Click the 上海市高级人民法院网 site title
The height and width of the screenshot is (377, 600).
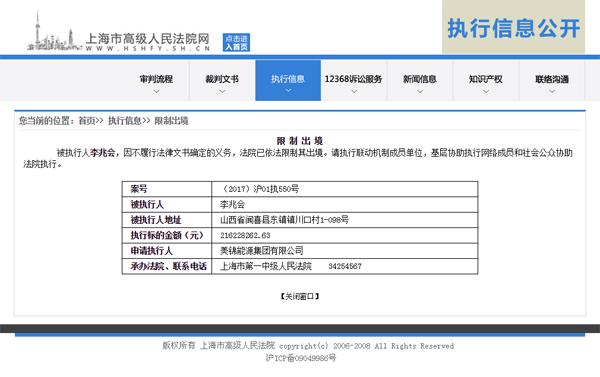147,39
